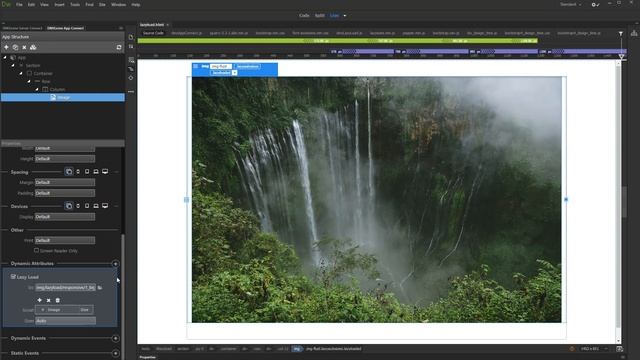Open the Margin dropdown
The image size is (640, 360).
pyautogui.click(x=65, y=182)
